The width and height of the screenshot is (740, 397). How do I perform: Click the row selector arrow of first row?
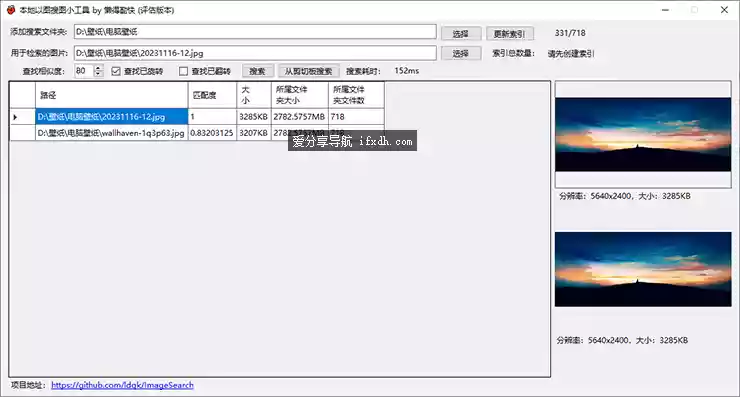pyautogui.click(x=22, y=117)
